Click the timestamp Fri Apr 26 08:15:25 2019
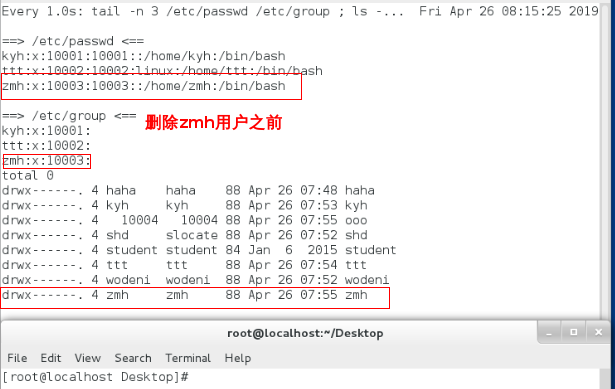 (509, 11)
